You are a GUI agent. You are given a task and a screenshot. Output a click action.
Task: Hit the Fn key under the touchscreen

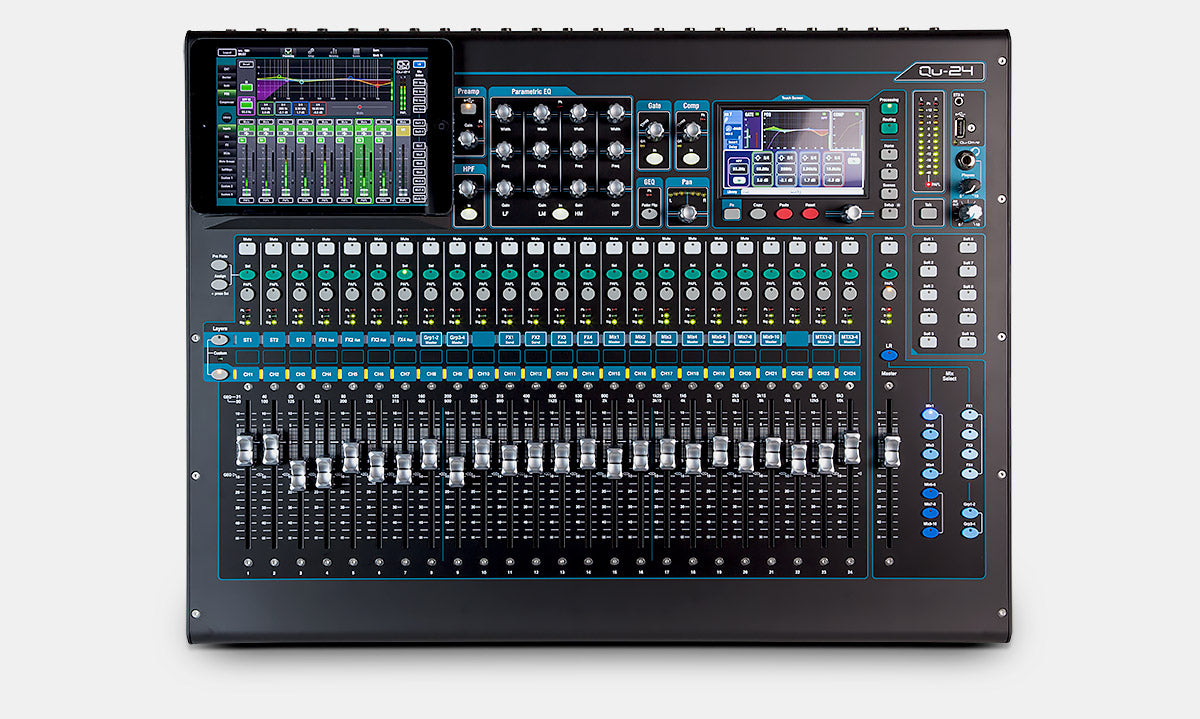732,214
